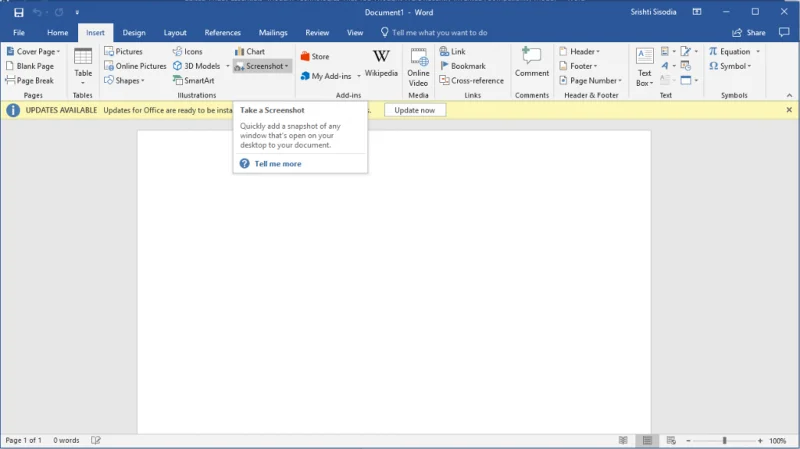Click the zoom slider handle
Image resolution: width=800 pixels, height=449 pixels.
click(x=724, y=440)
